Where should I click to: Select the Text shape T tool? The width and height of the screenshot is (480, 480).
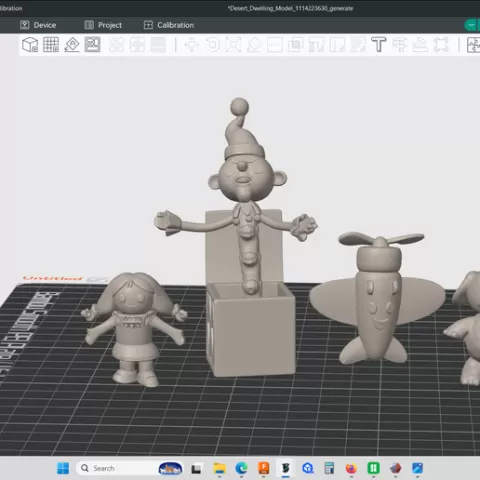point(379,45)
